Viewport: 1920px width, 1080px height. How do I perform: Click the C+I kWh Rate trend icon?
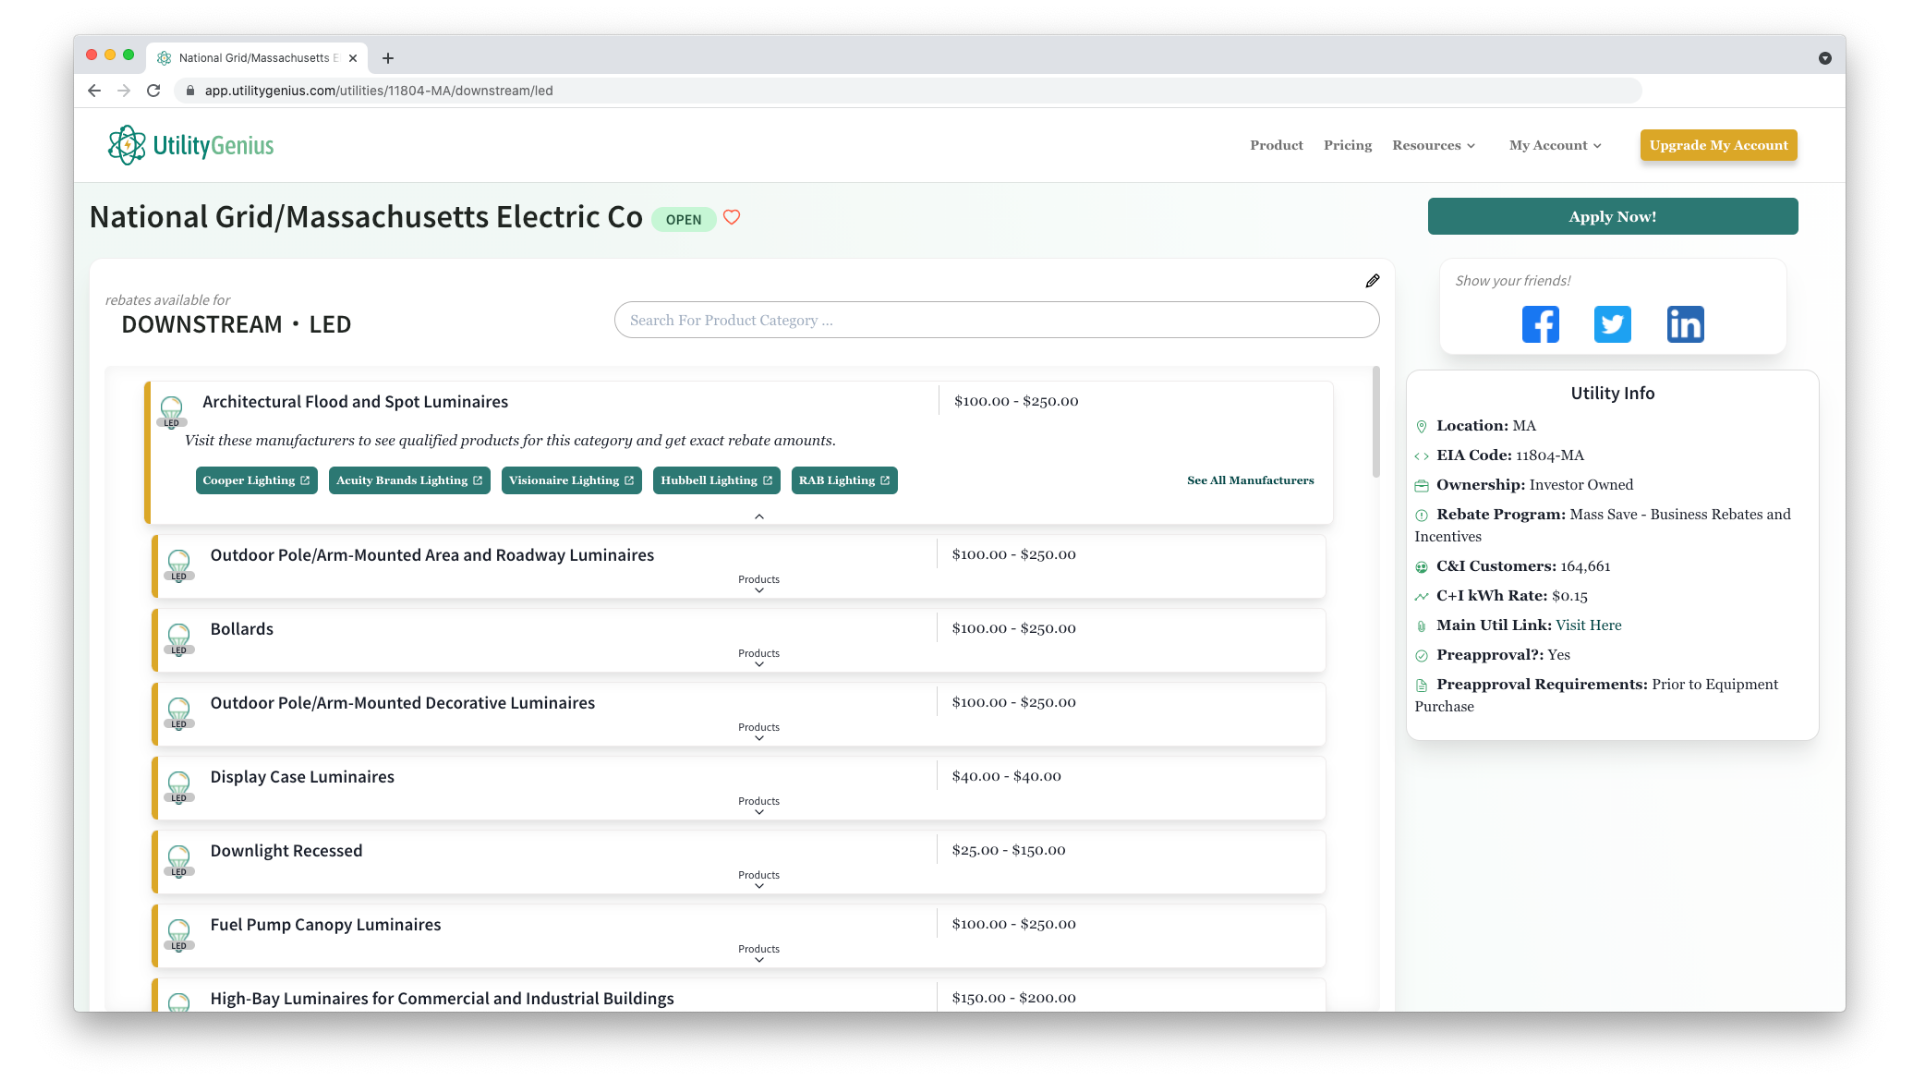(1421, 596)
